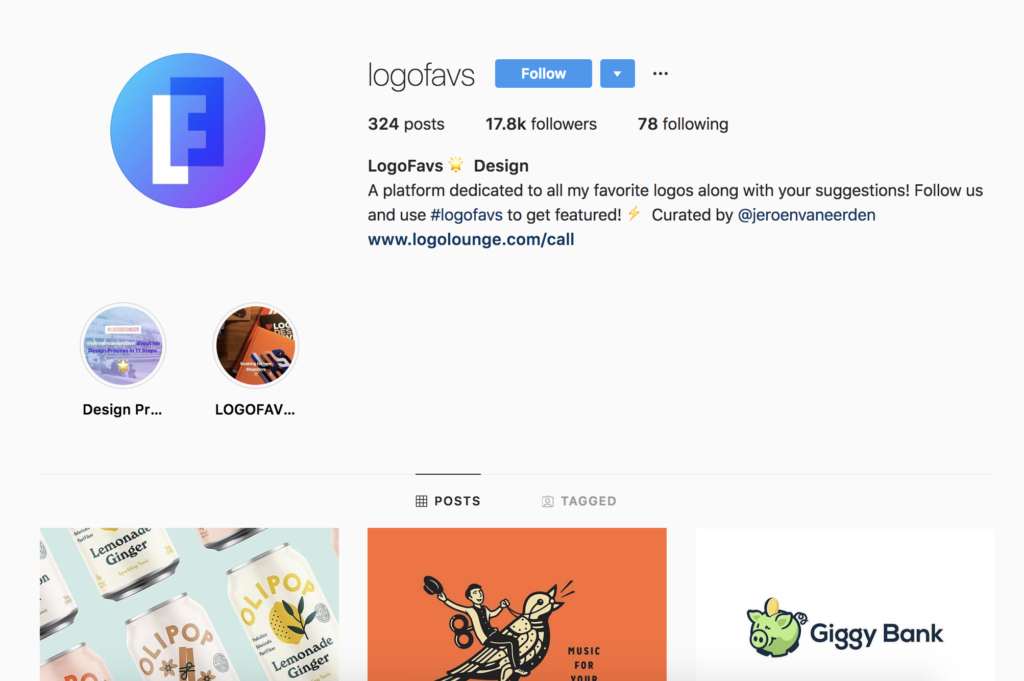Open the Giggy Bank logo post
The width and height of the screenshot is (1024, 681).
point(845,604)
